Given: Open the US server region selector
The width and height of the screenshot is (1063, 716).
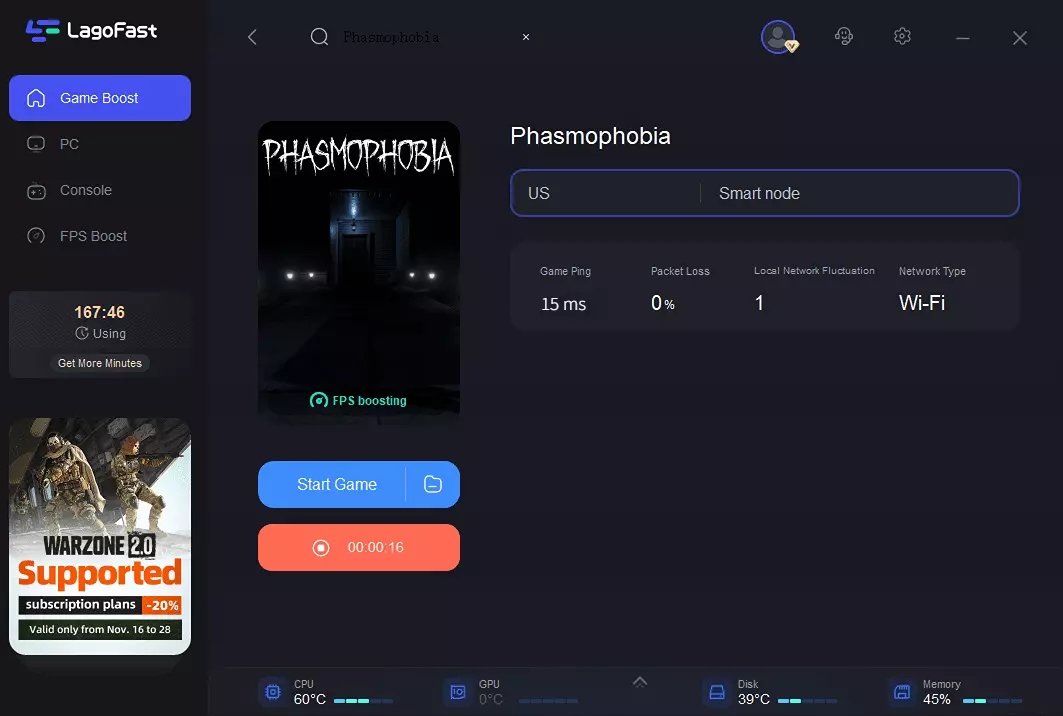Looking at the screenshot, I should (x=605, y=193).
